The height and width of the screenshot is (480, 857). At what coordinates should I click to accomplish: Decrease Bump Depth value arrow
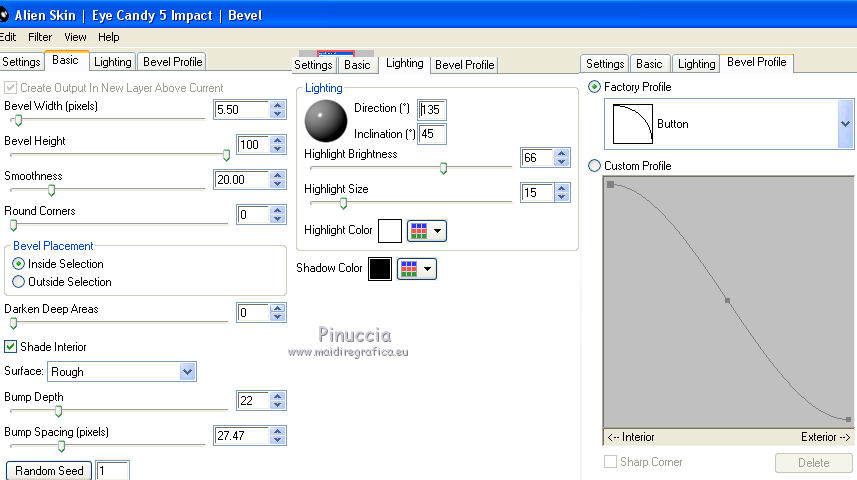[x=278, y=405]
